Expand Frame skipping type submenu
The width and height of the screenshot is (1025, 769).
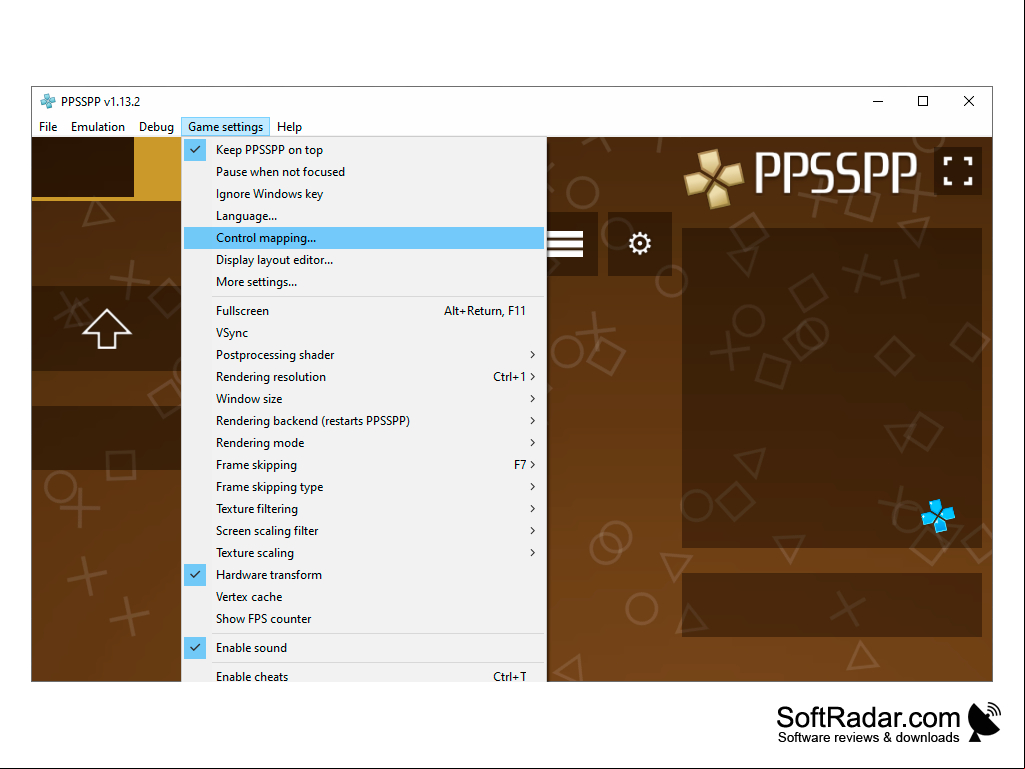click(x=363, y=487)
